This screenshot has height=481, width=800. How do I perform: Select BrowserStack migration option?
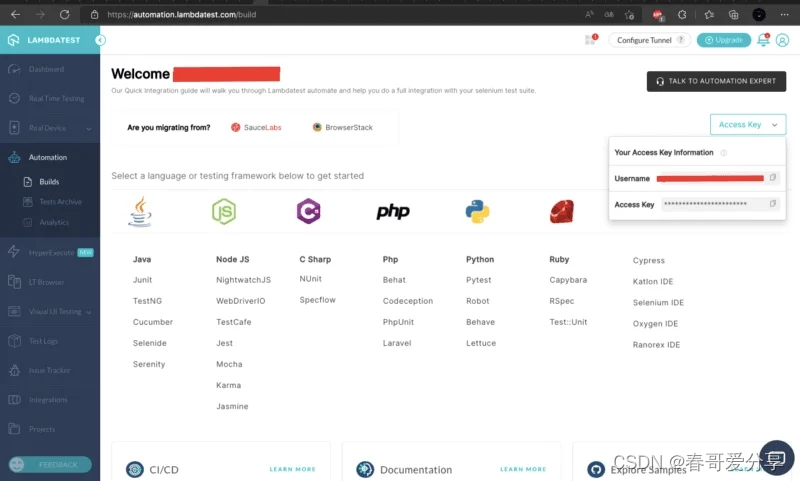coord(343,128)
